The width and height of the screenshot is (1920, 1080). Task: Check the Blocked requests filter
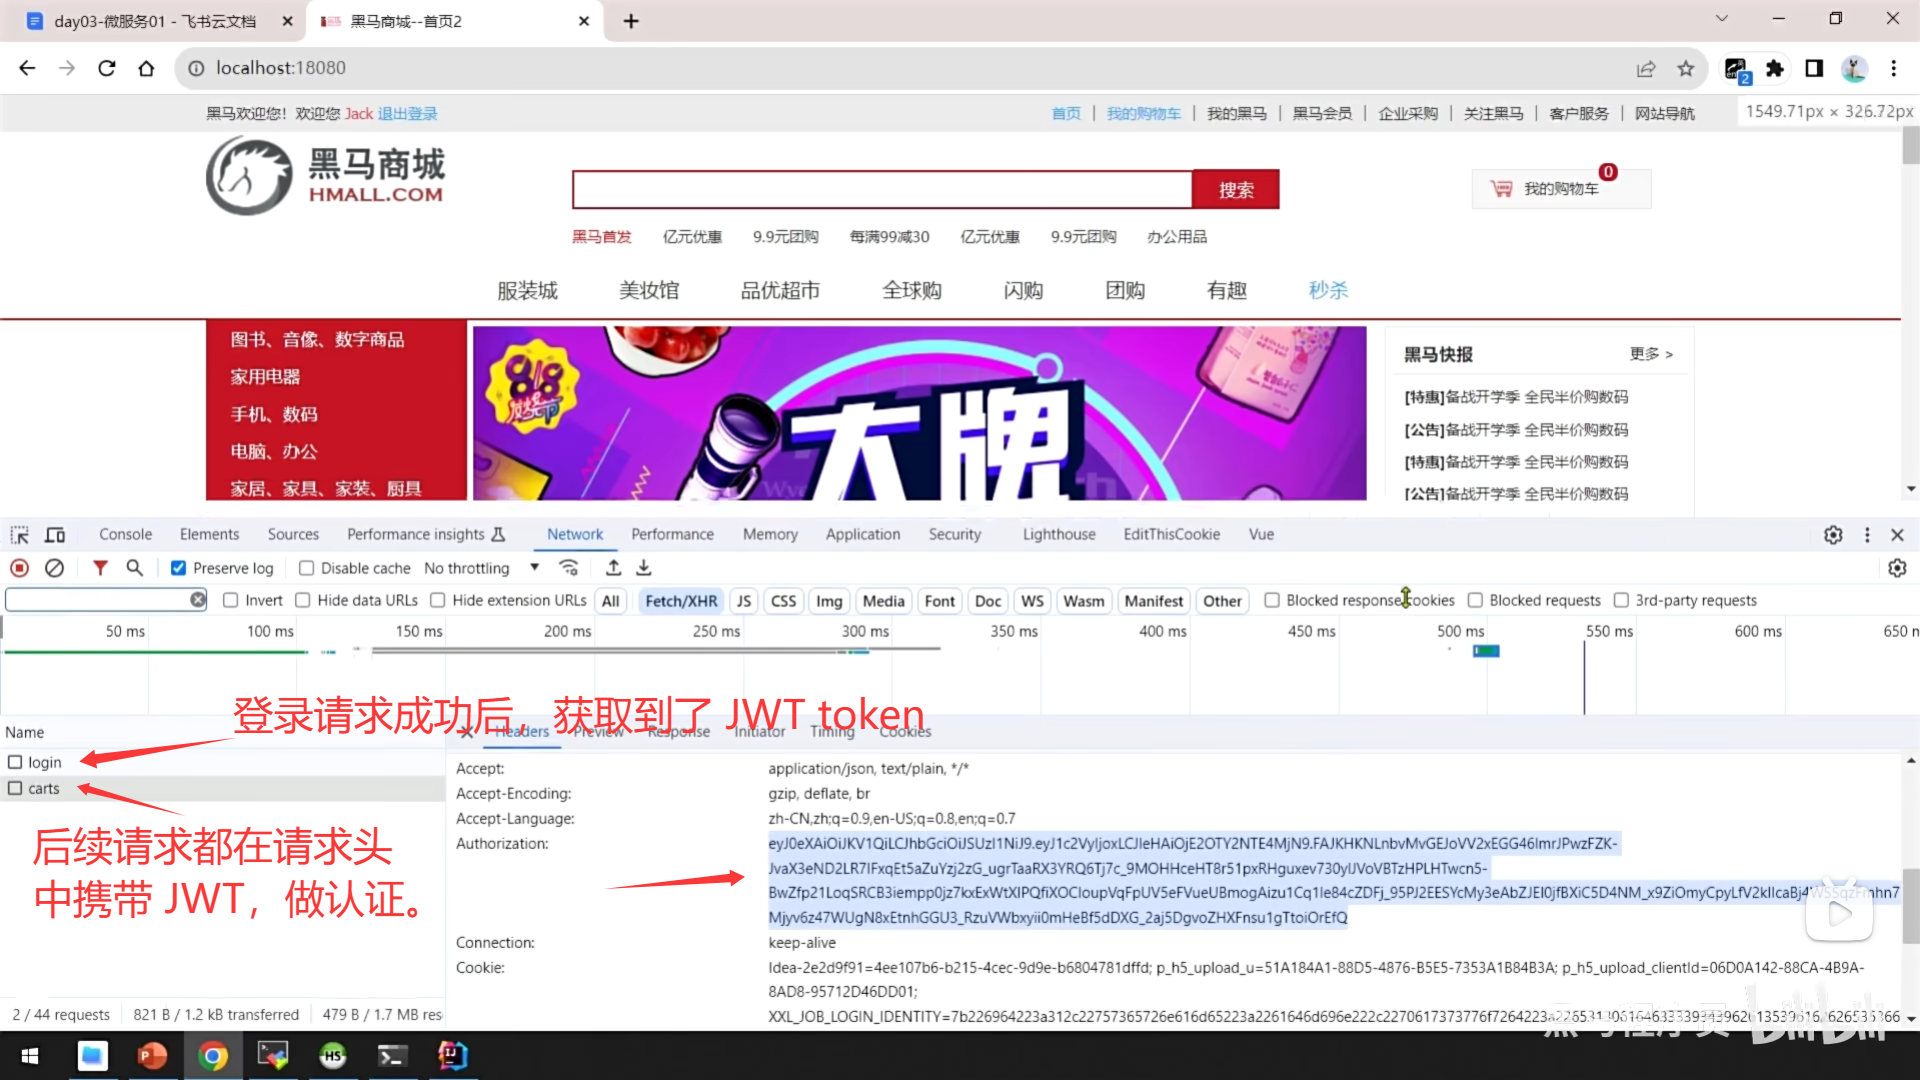coord(1476,600)
